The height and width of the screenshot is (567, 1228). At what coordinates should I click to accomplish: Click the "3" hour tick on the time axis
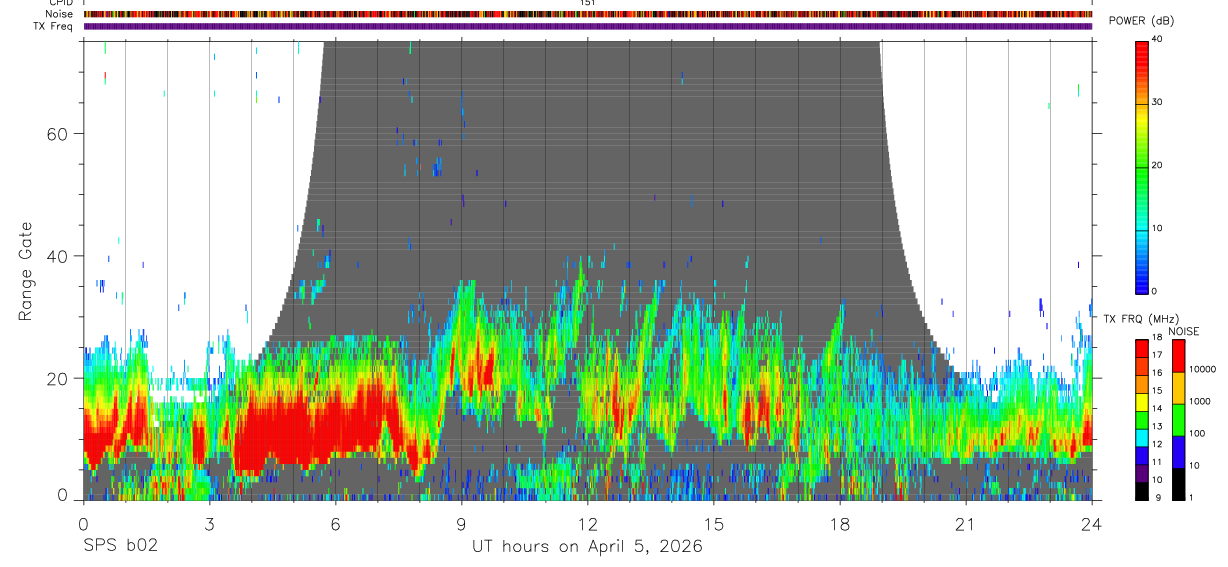point(209,524)
